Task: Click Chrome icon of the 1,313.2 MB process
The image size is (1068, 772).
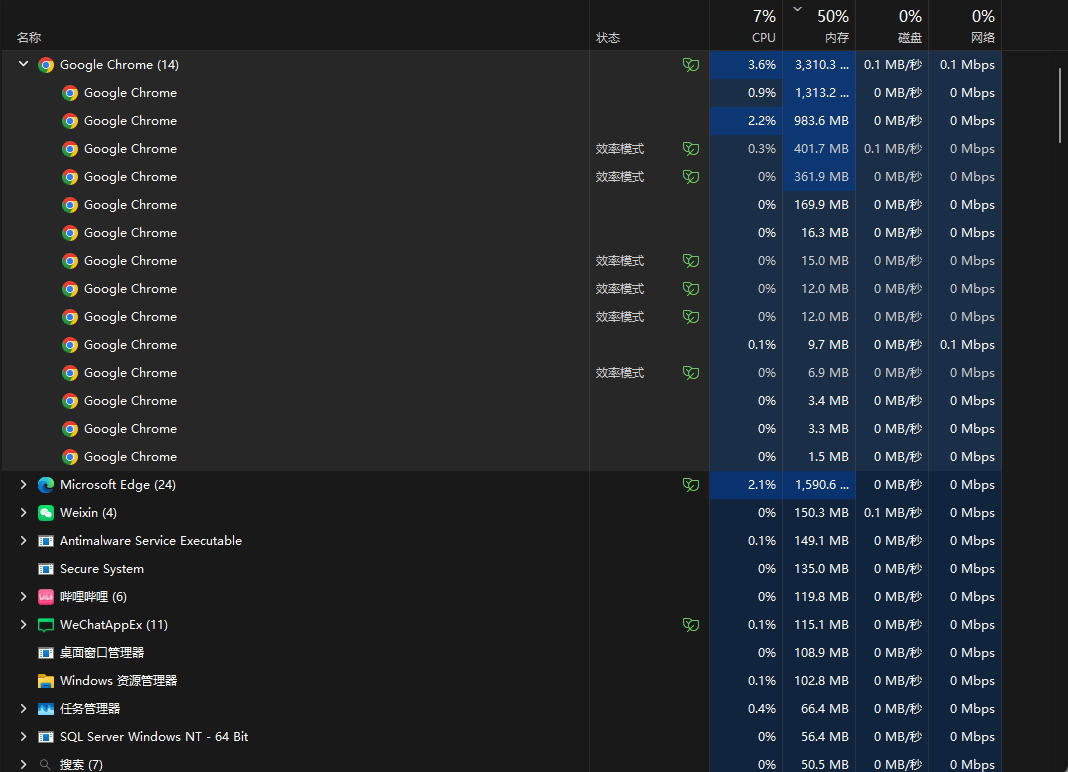Action: click(x=69, y=93)
